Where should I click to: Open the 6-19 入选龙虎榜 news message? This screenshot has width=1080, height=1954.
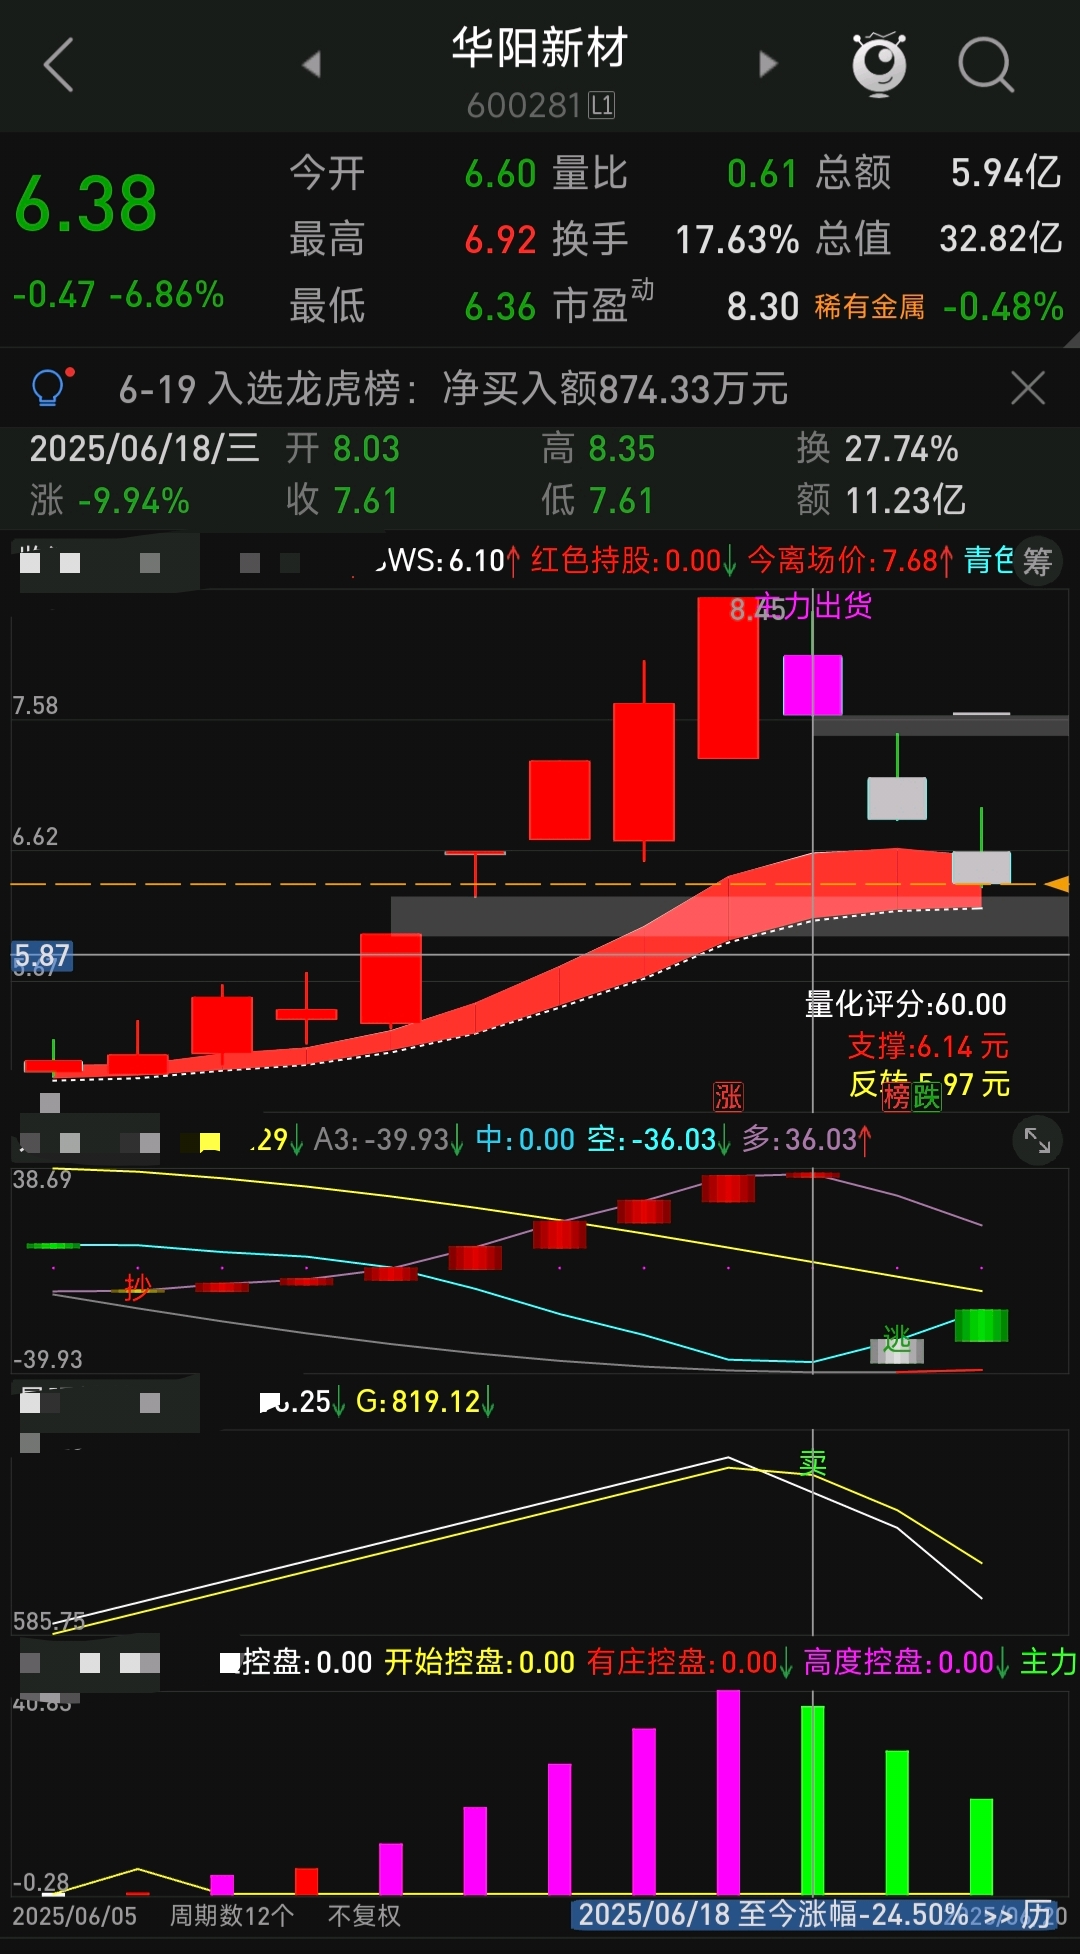click(453, 389)
